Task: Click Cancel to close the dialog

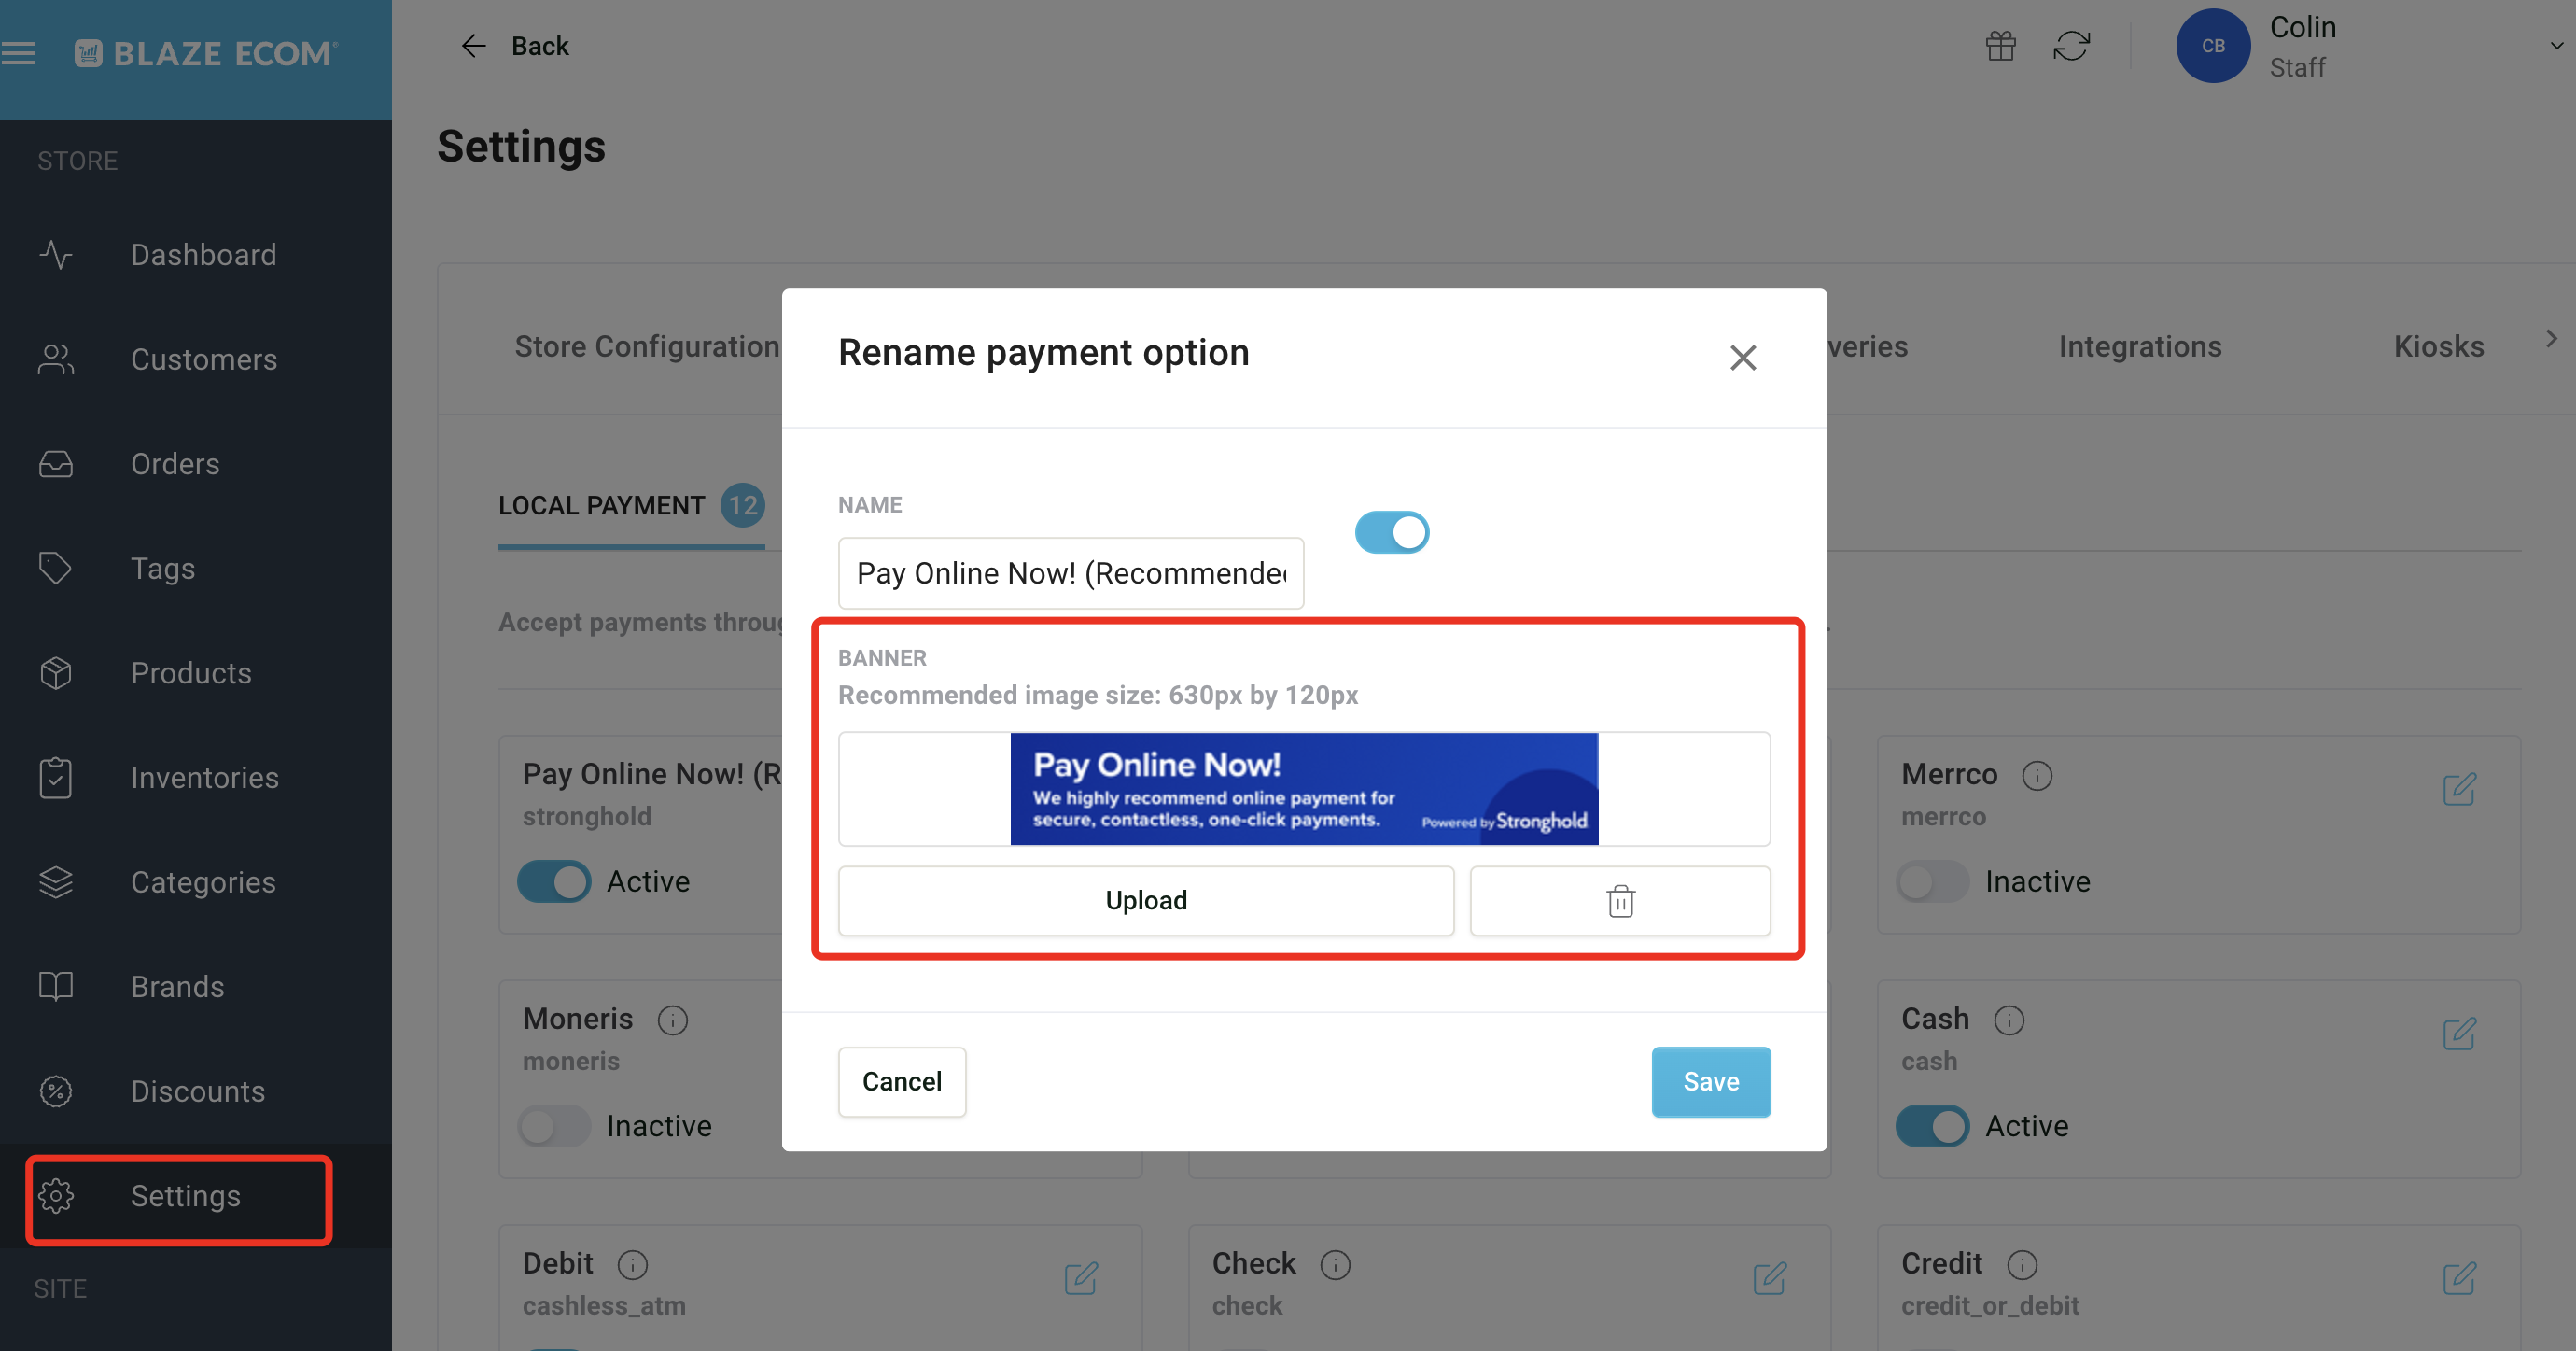Action: click(898, 1080)
